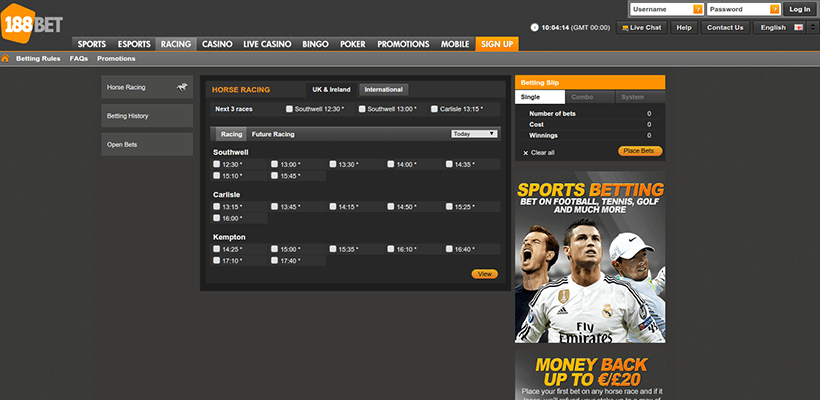Click the Sports Betting banner image
Screen dimensions: 820x400
click(x=590, y=257)
